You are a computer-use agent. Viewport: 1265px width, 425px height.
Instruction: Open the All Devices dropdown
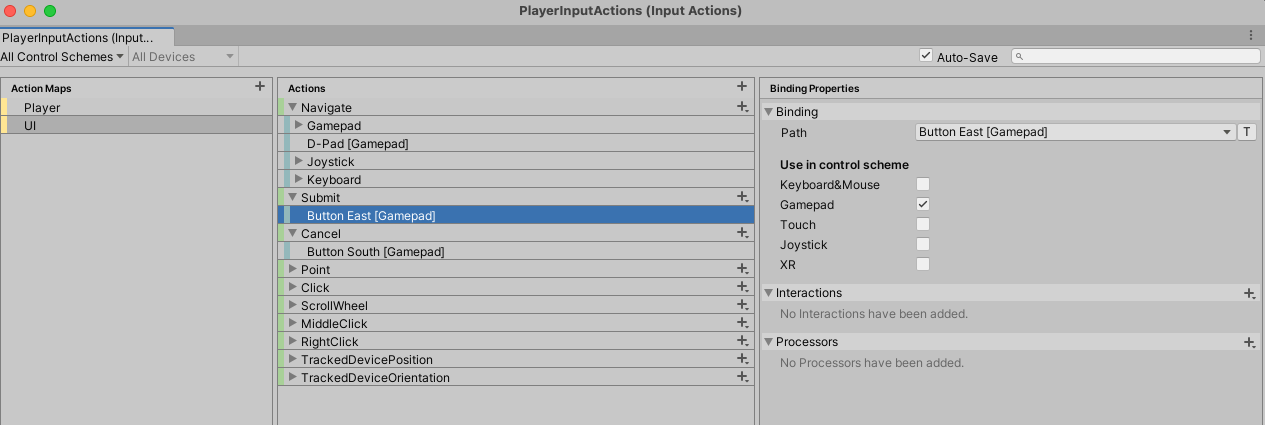183,57
